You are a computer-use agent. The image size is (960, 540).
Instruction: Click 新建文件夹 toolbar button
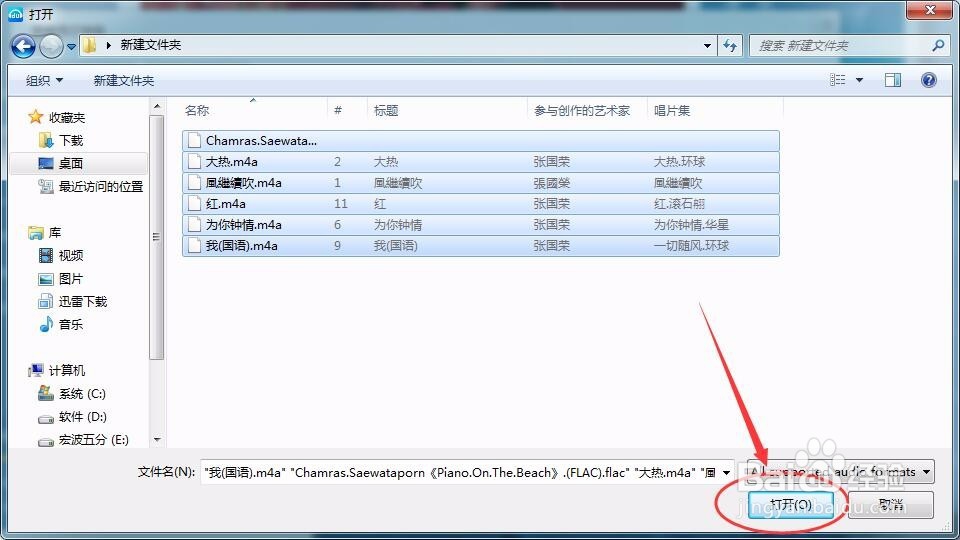[124, 80]
